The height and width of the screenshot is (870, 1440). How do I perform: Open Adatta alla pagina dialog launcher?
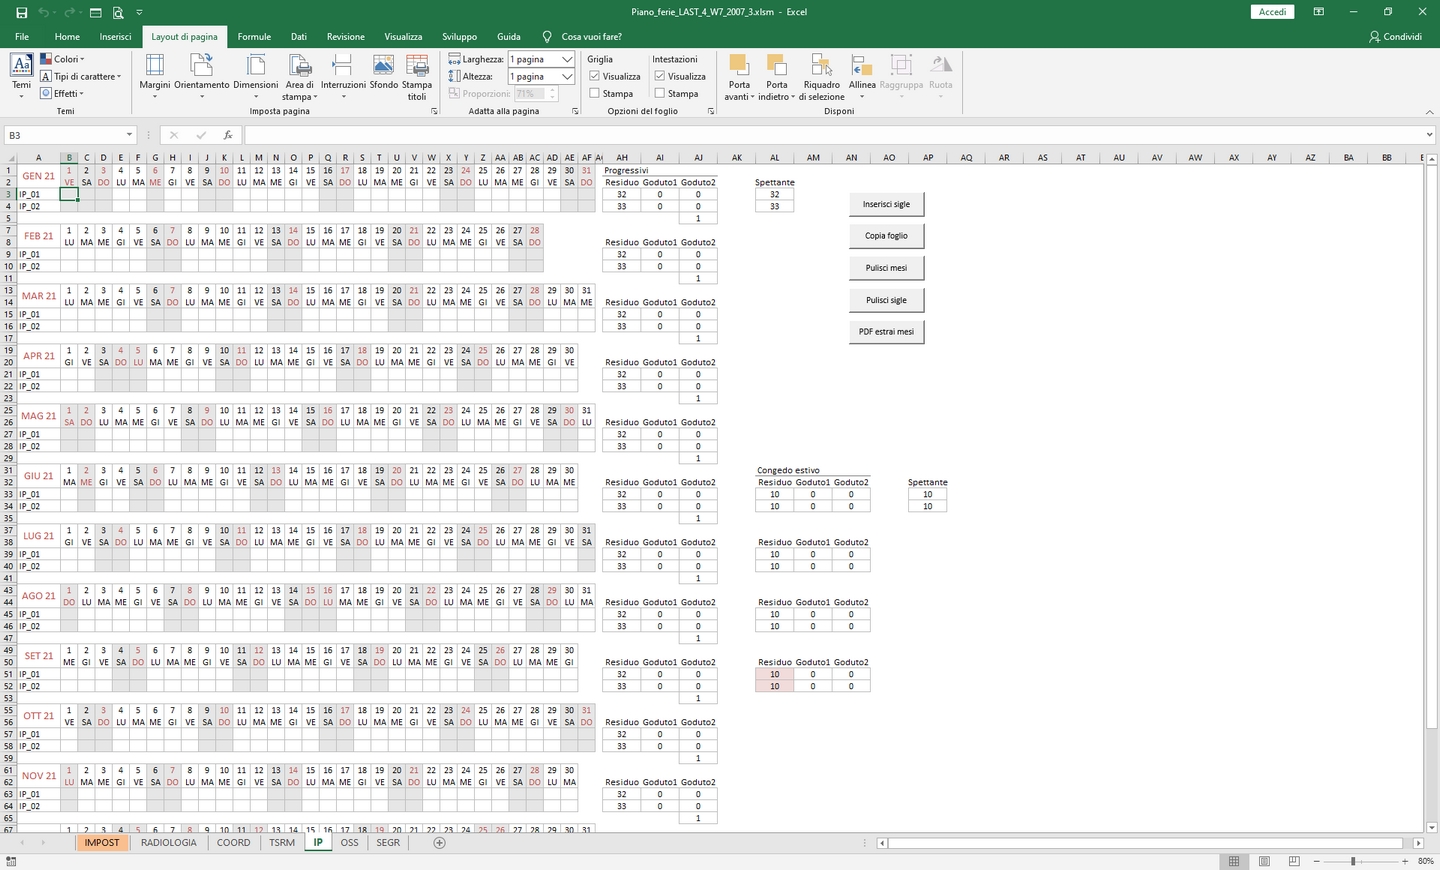575,111
